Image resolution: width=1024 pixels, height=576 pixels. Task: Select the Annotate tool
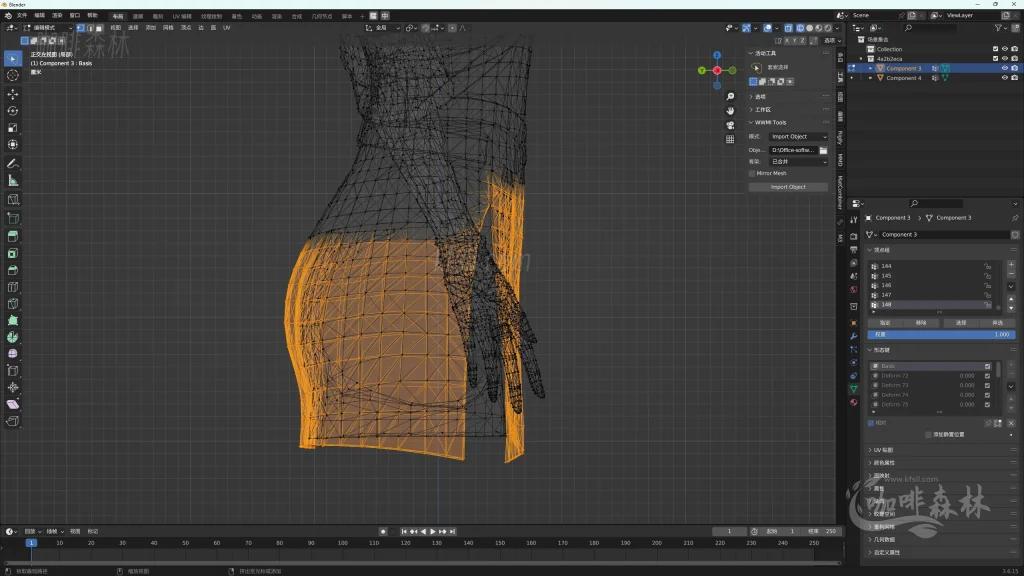coord(12,163)
